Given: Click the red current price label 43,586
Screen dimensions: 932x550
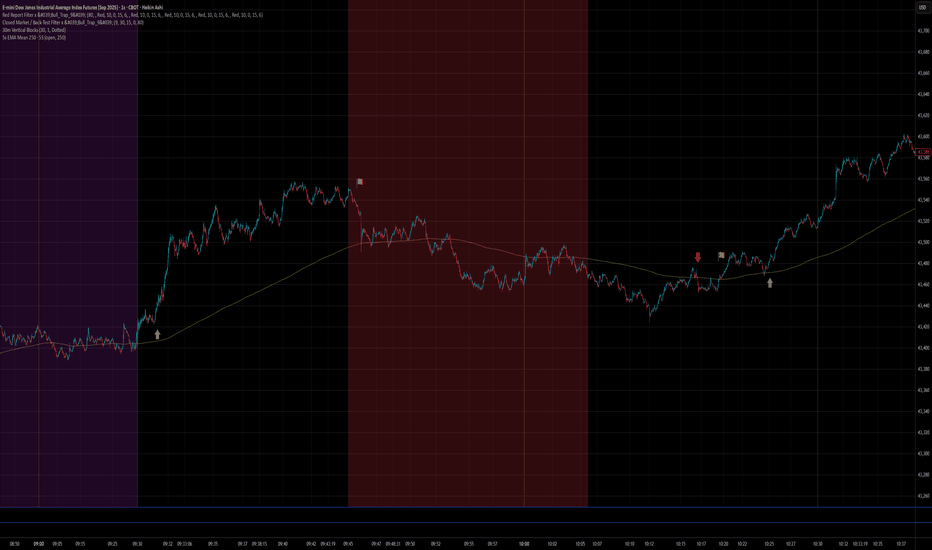Looking at the screenshot, I should [924, 152].
